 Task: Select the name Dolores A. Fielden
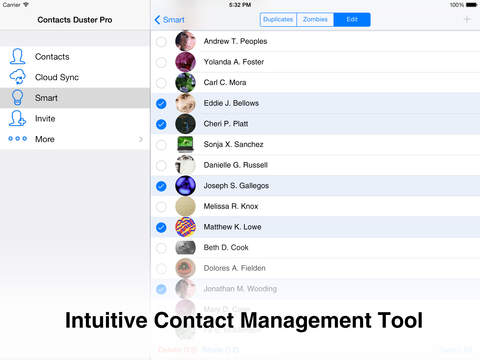click(x=234, y=268)
